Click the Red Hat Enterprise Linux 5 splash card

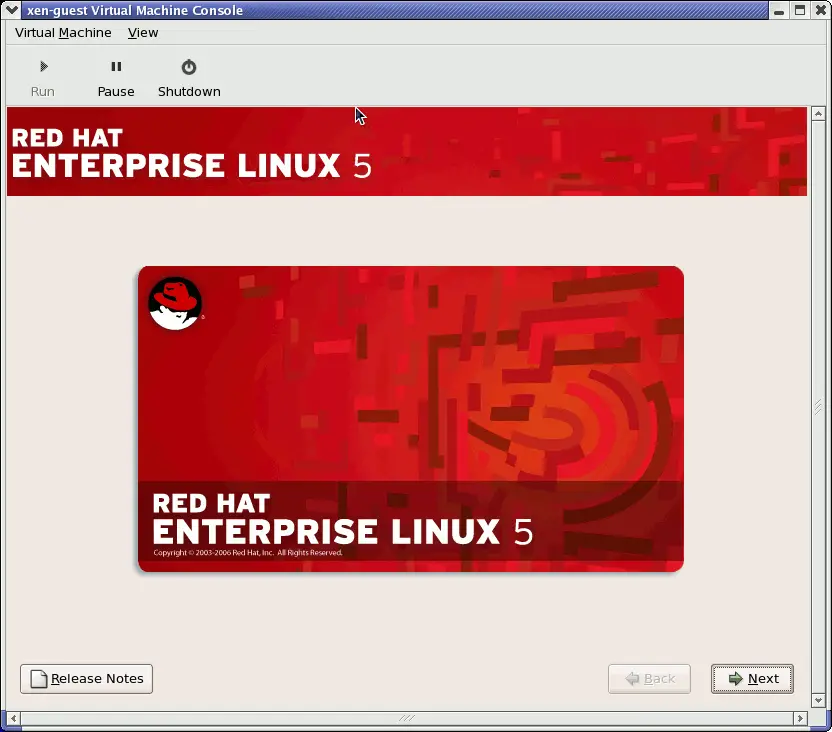(410, 418)
